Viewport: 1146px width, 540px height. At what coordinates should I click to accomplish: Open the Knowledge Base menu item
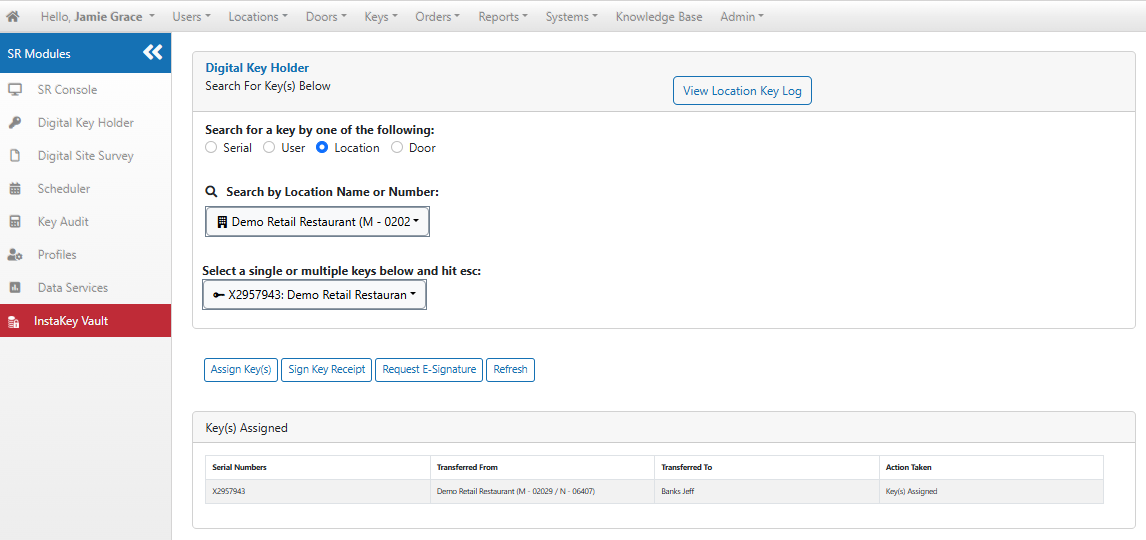tap(659, 16)
